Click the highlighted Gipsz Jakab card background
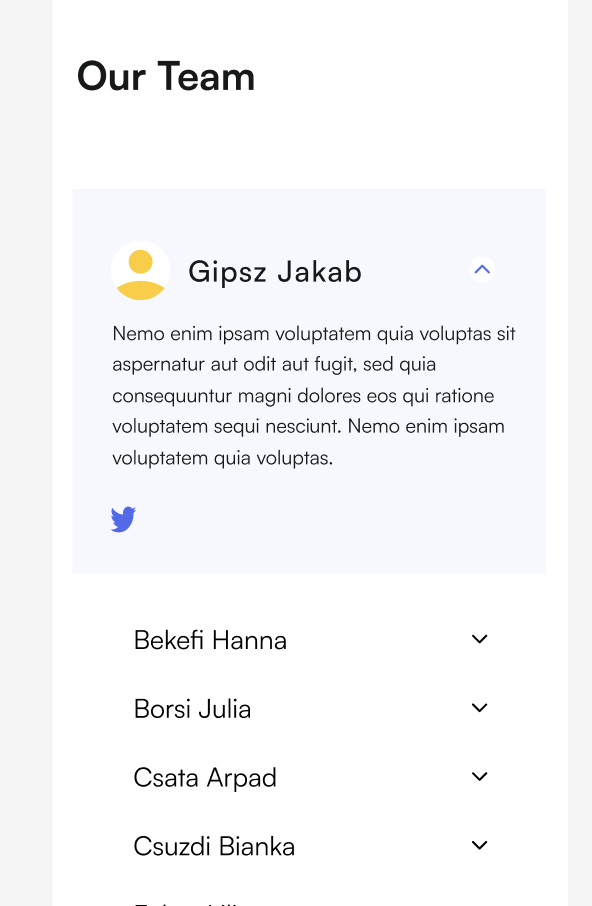This screenshot has height=906, width=592. [x=308, y=380]
